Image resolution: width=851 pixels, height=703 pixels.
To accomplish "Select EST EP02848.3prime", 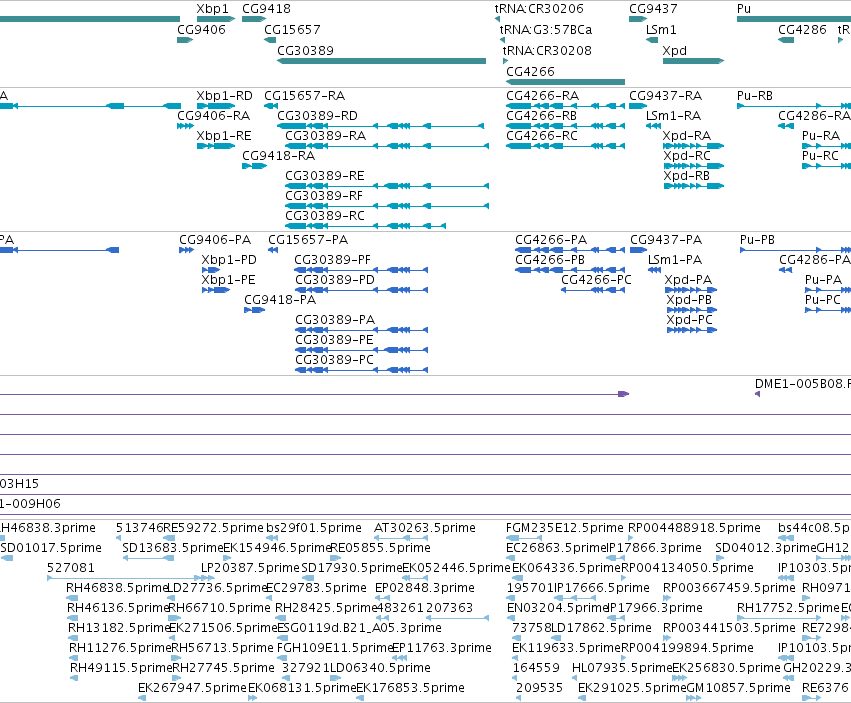I will point(424,588).
